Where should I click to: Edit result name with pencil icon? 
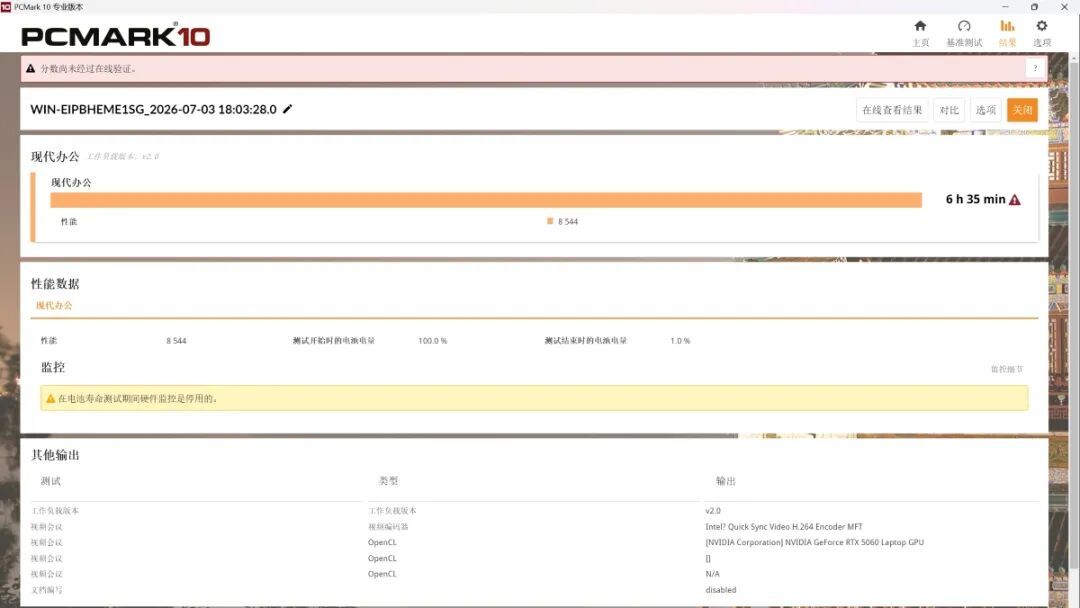pyautogui.click(x=288, y=109)
